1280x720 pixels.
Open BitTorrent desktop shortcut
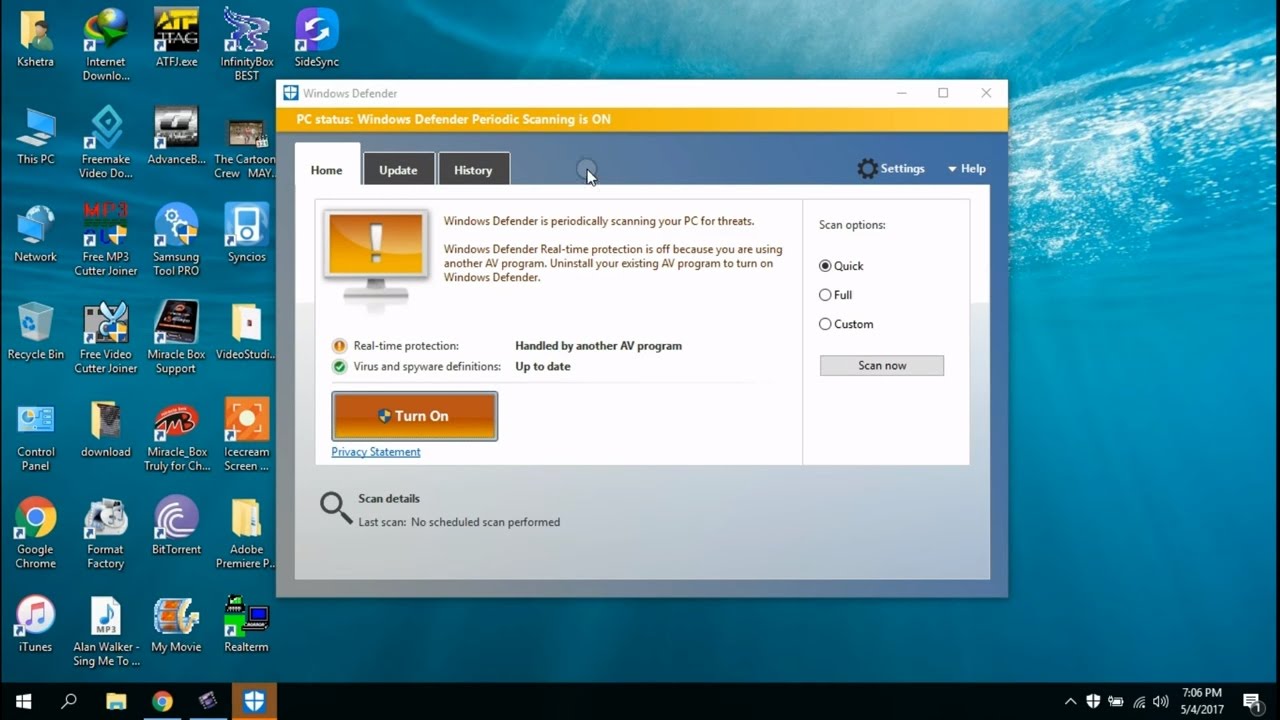176,525
